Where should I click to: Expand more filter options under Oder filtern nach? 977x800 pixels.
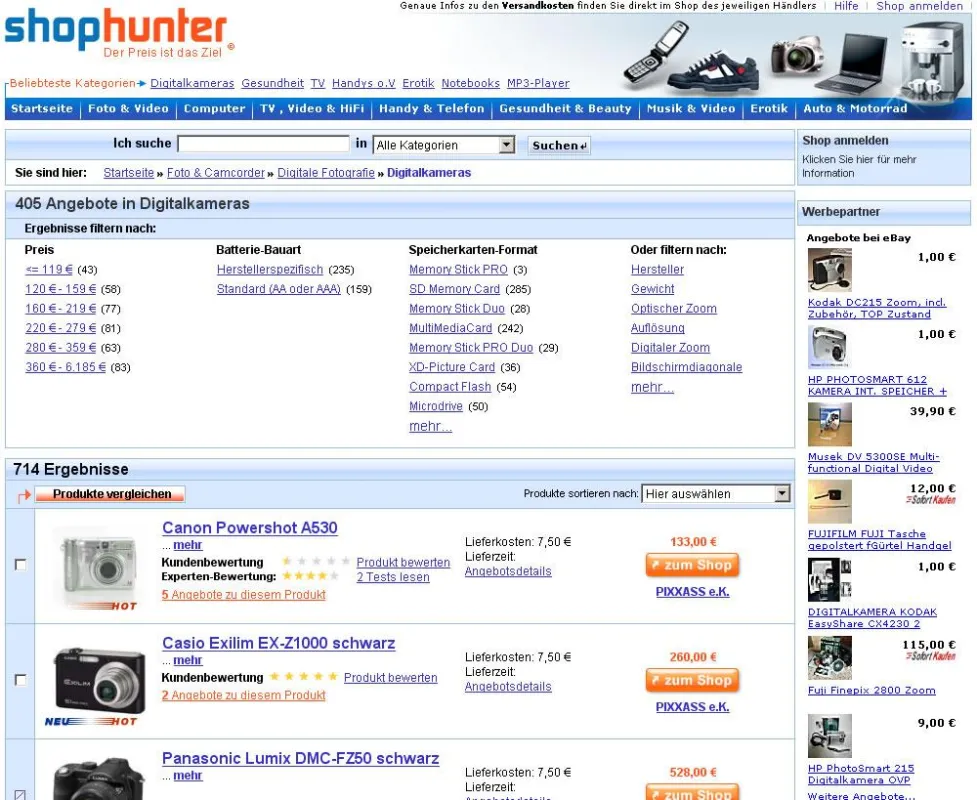tap(652, 387)
